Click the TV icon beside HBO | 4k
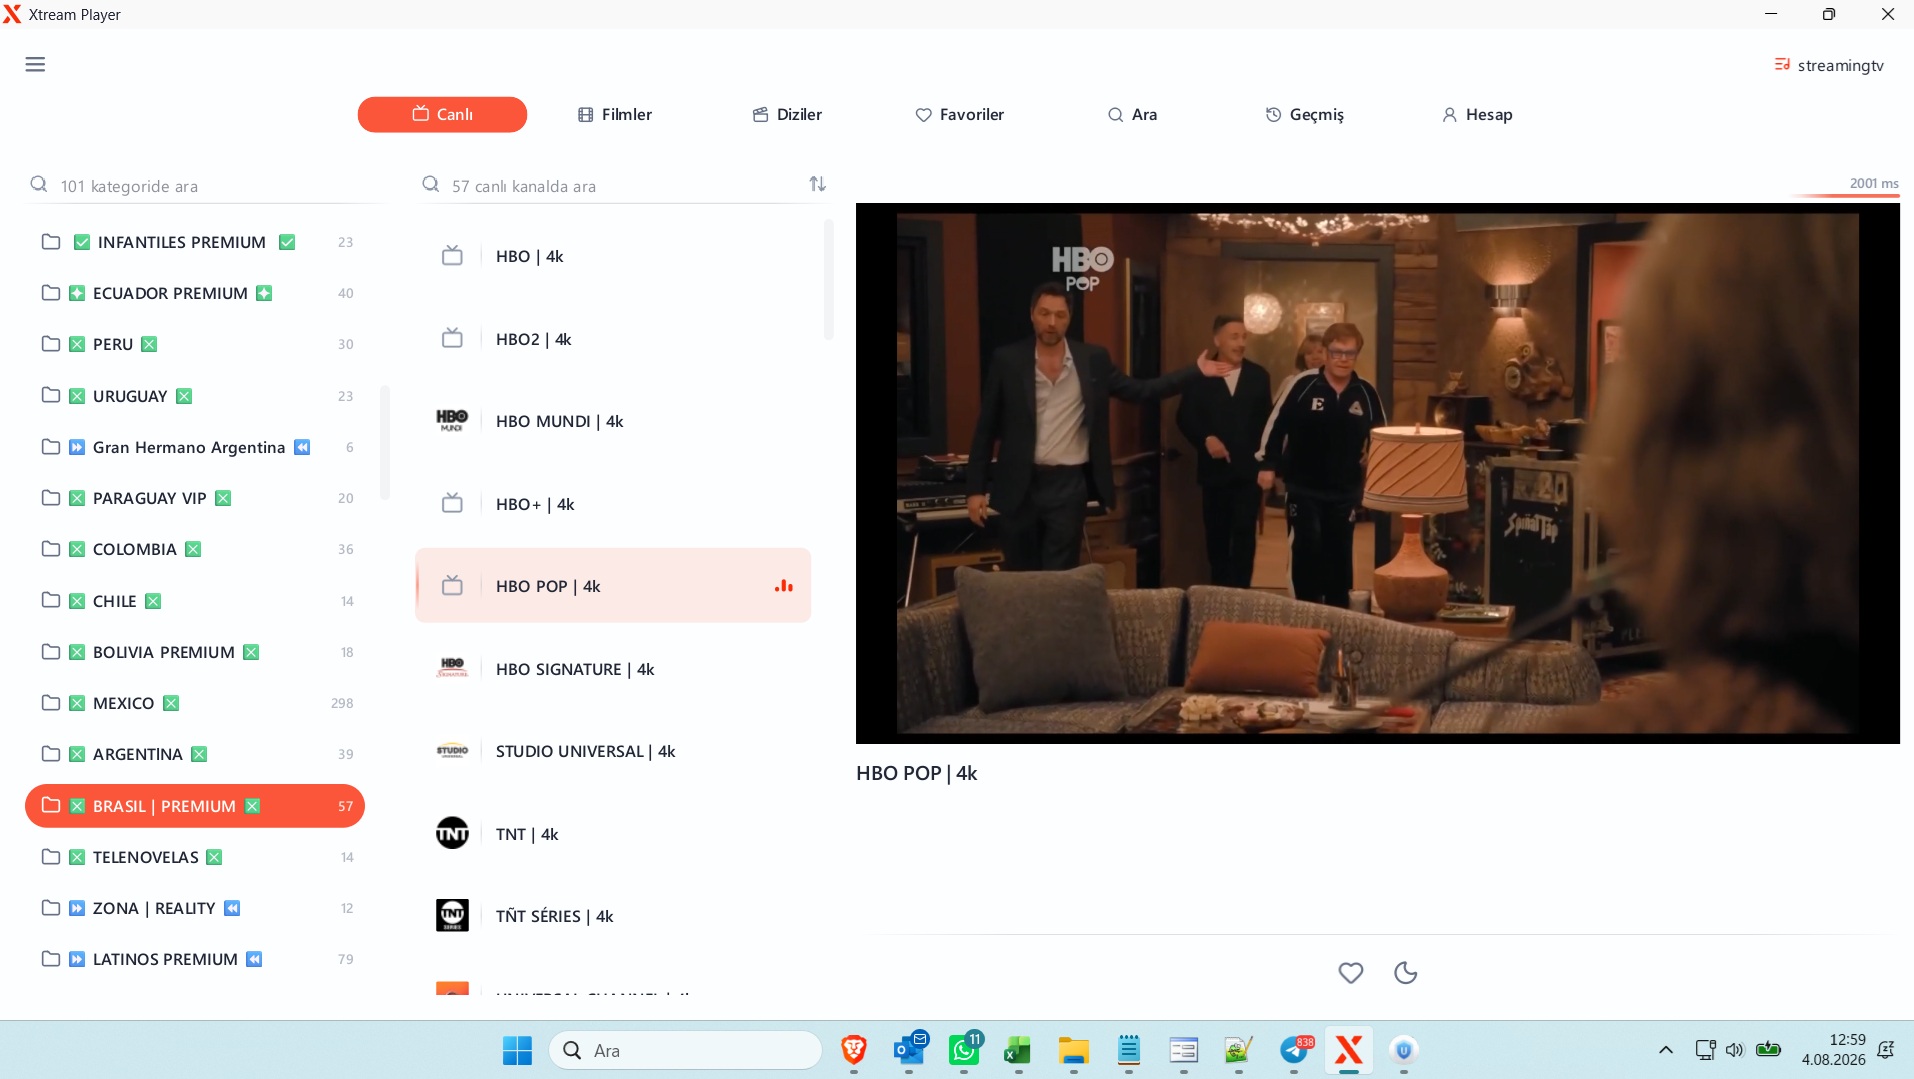This screenshot has height=1079, width=1914. (452, 255)
